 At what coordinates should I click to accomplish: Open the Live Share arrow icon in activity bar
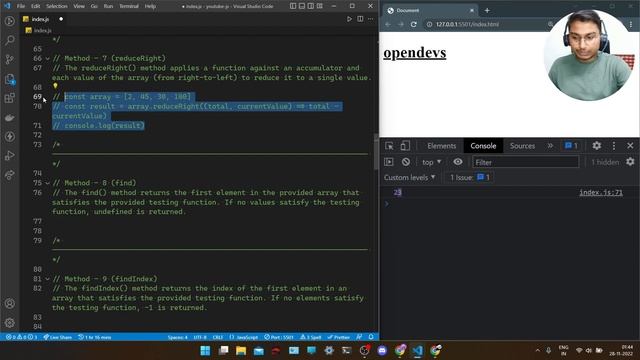click(9, 175)
